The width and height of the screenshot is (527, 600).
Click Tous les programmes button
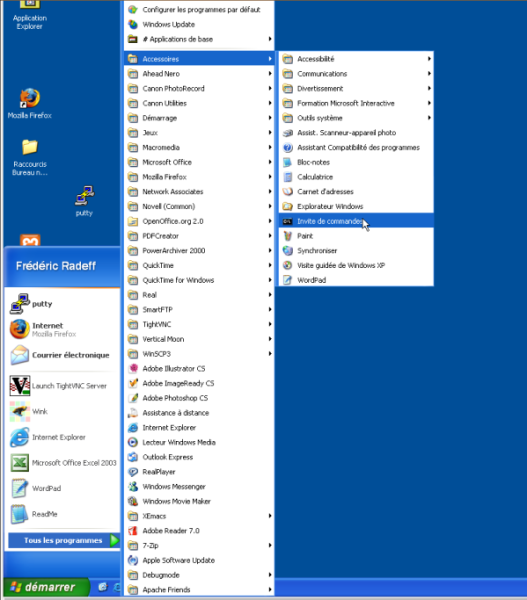tap(64, 540)
